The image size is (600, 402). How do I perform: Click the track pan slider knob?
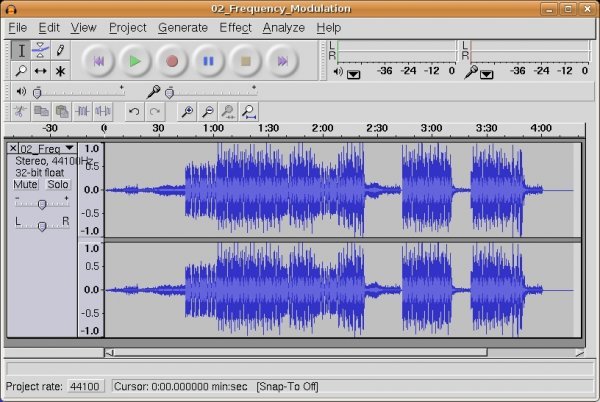click(41, 226)
